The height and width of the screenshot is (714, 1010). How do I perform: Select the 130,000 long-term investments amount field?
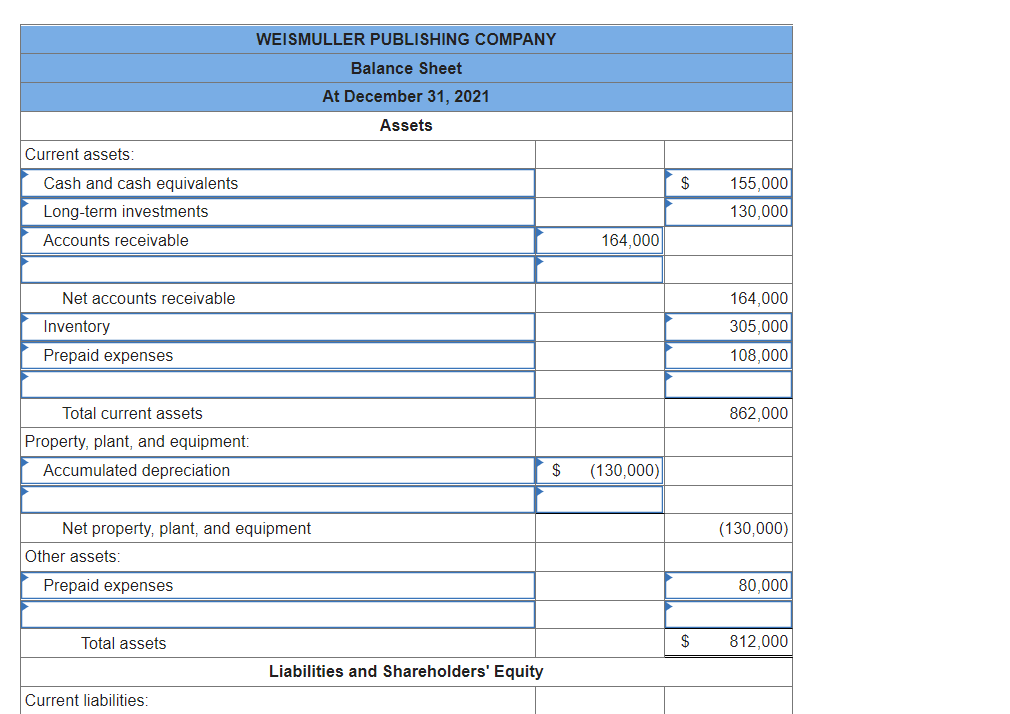(727, 211)
